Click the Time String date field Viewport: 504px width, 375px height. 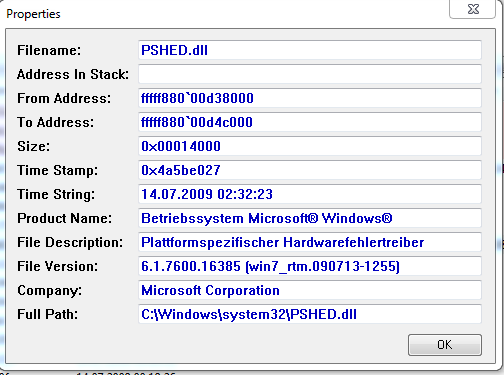[310, 194]
